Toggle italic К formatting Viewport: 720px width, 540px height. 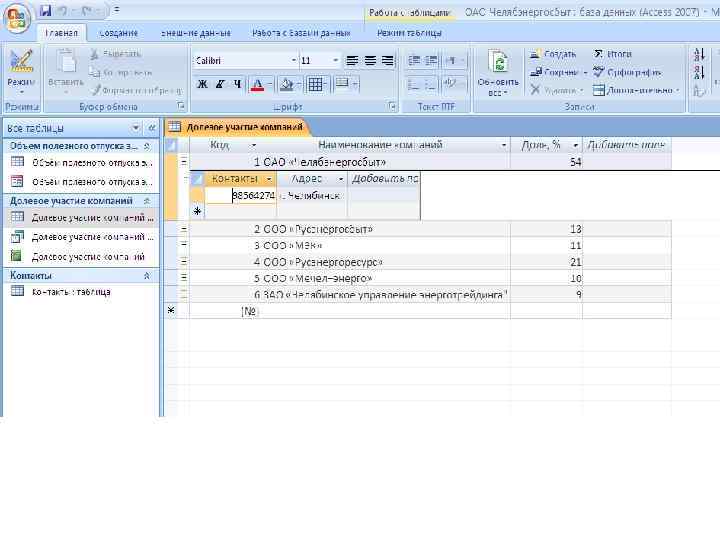coord(220,84)
